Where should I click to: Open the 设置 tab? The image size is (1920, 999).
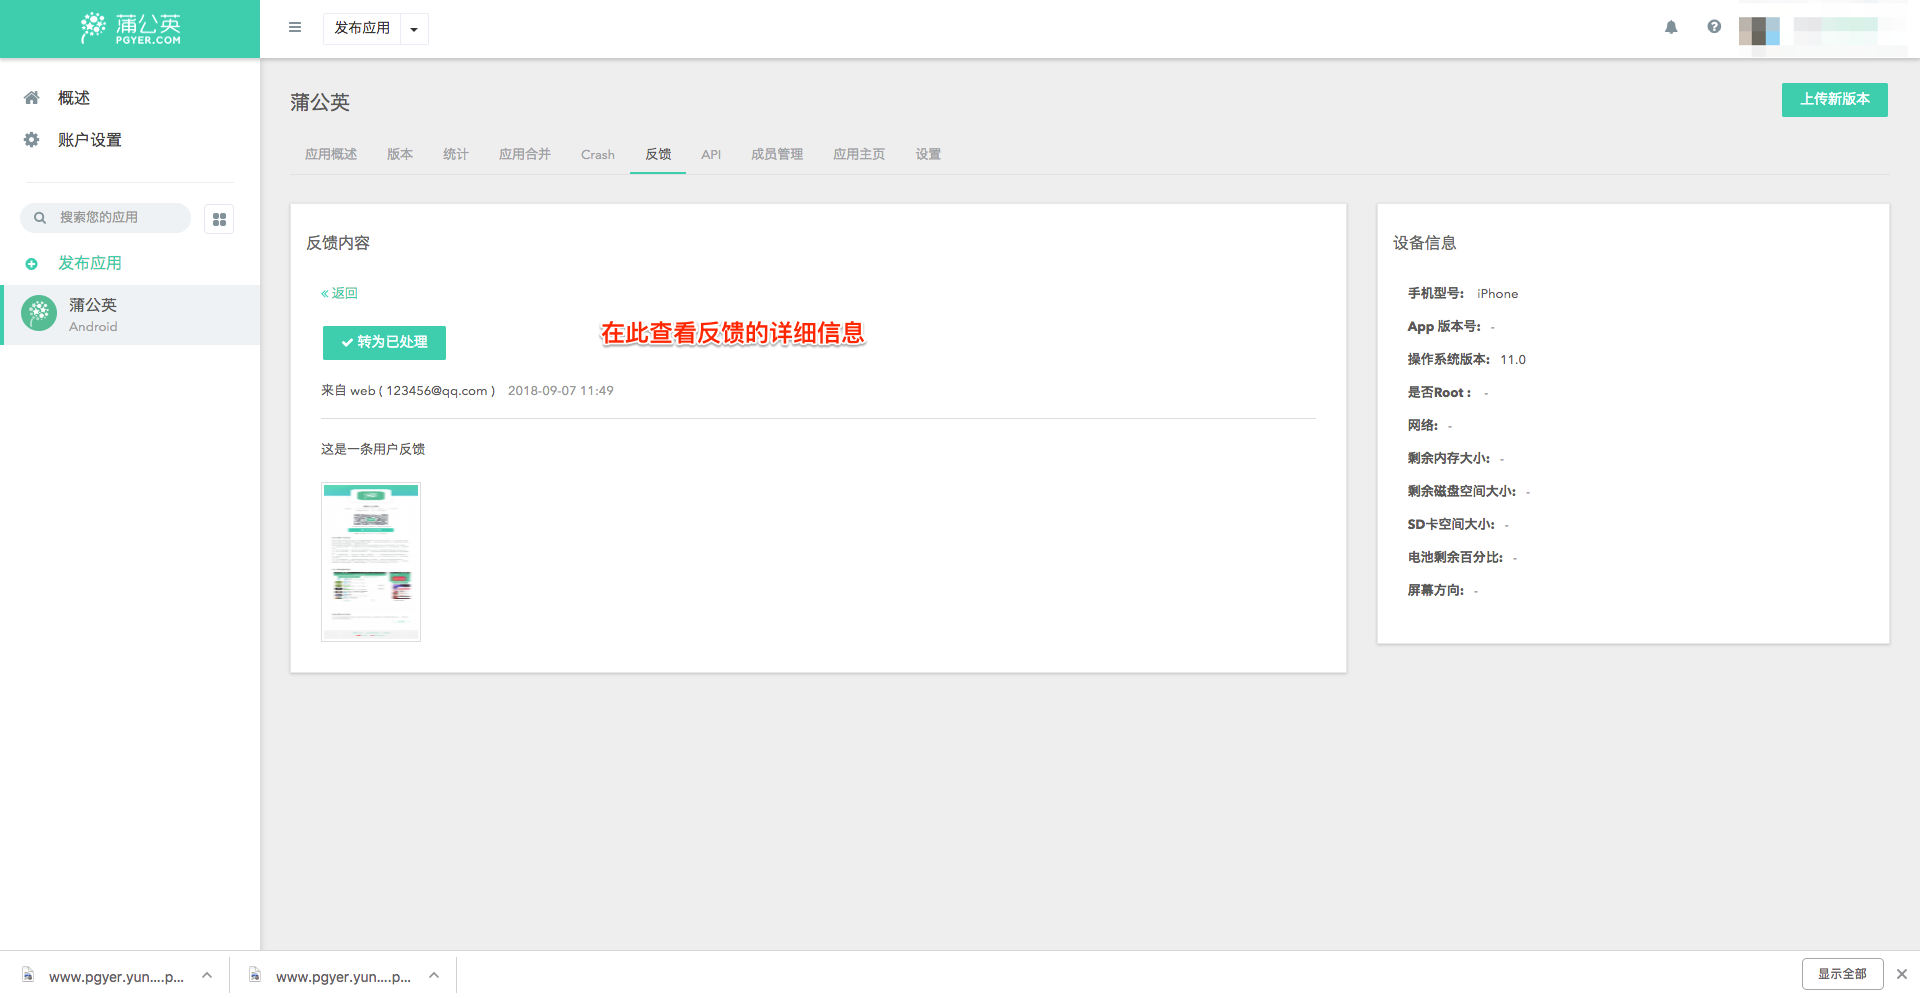pos(928,154)
